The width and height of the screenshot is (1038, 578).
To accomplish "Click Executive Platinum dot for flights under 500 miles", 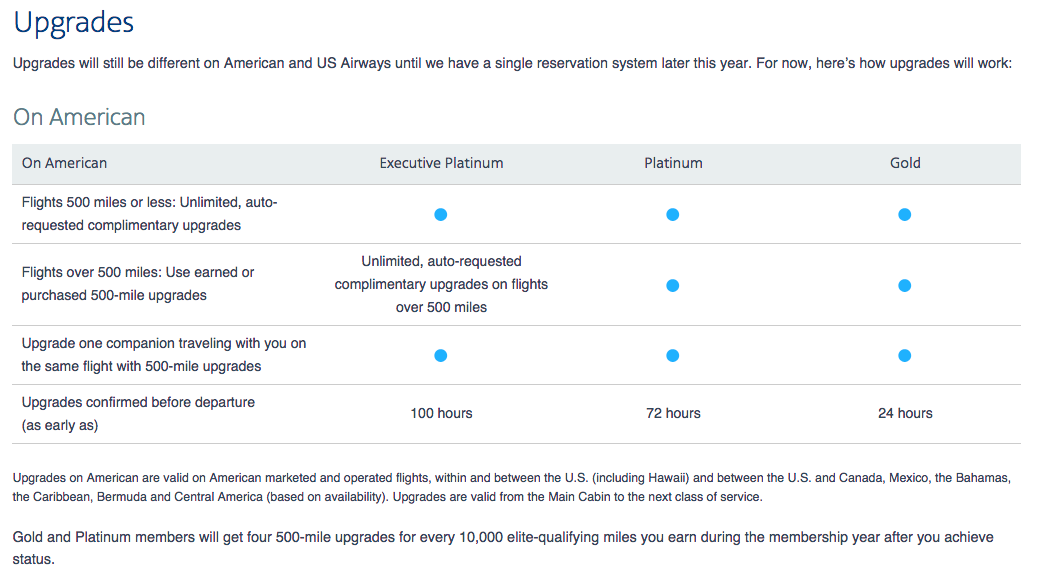I will (441, 214).
